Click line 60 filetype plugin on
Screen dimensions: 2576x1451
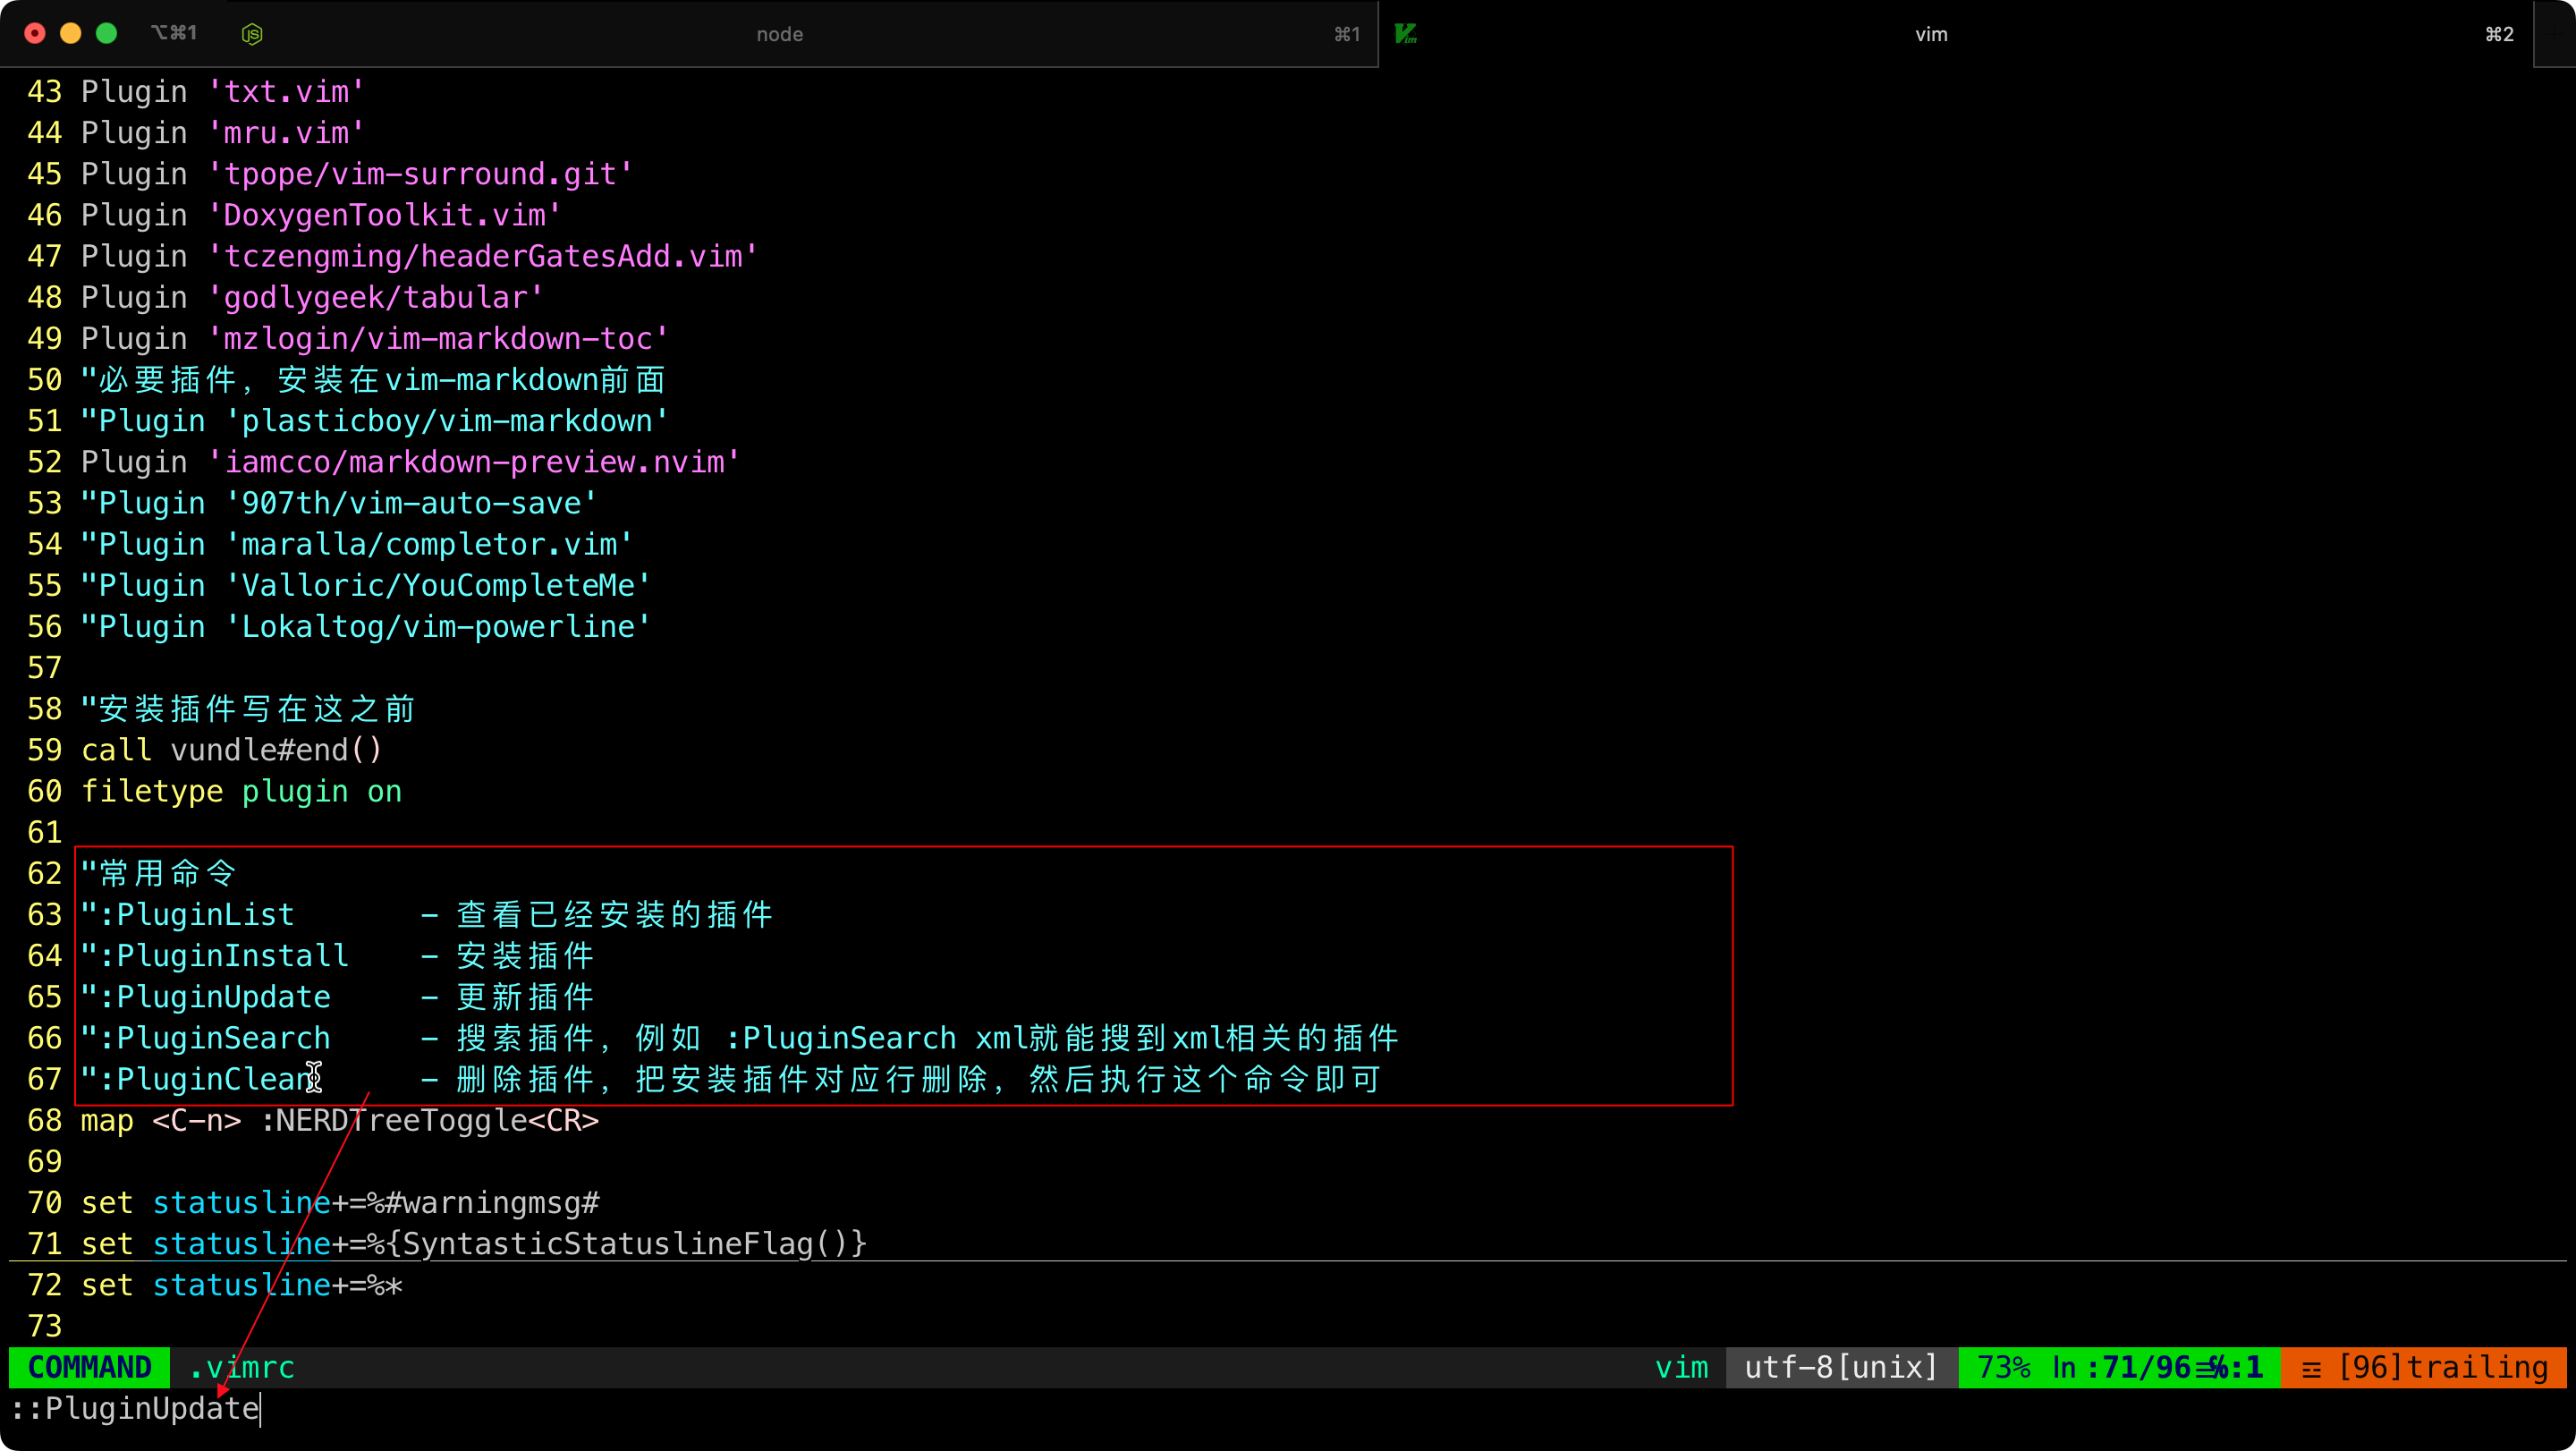[241, 791]
